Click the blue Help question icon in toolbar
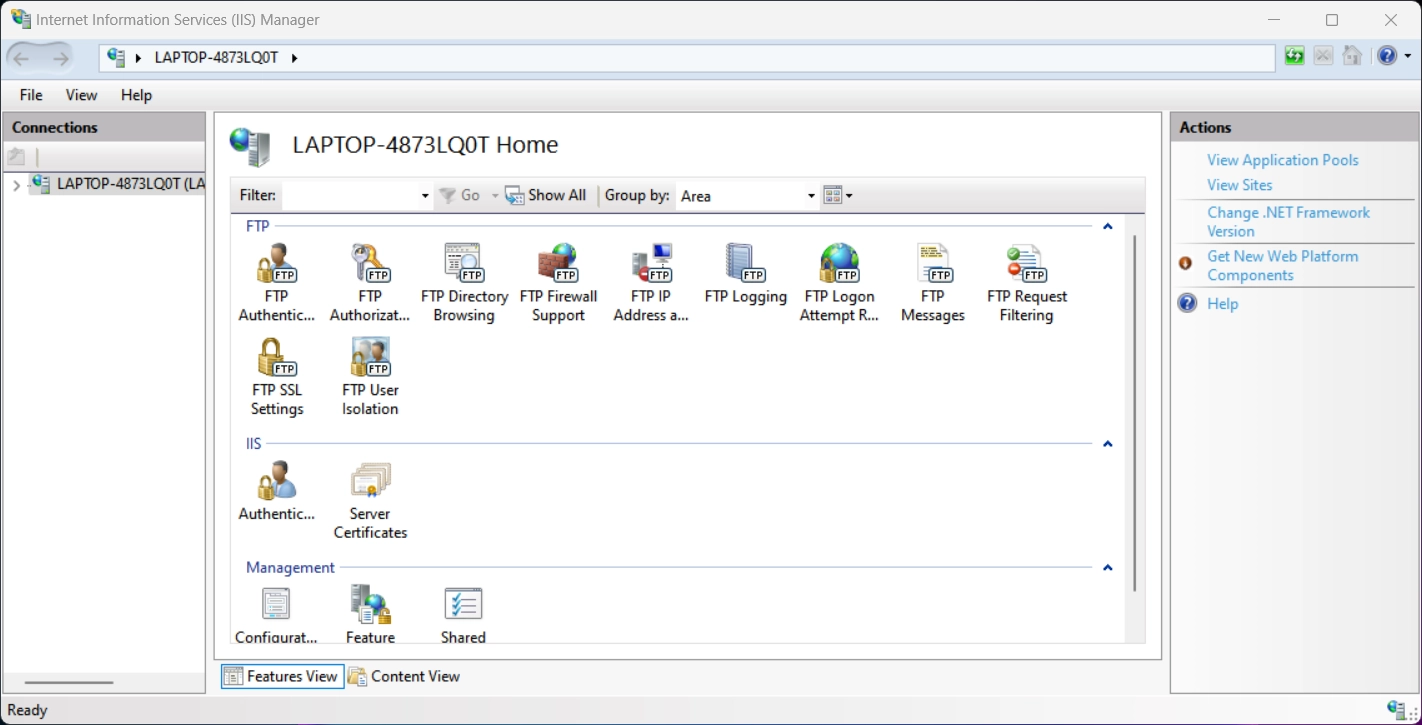The image size is (1422, 725). point(1386,56)
